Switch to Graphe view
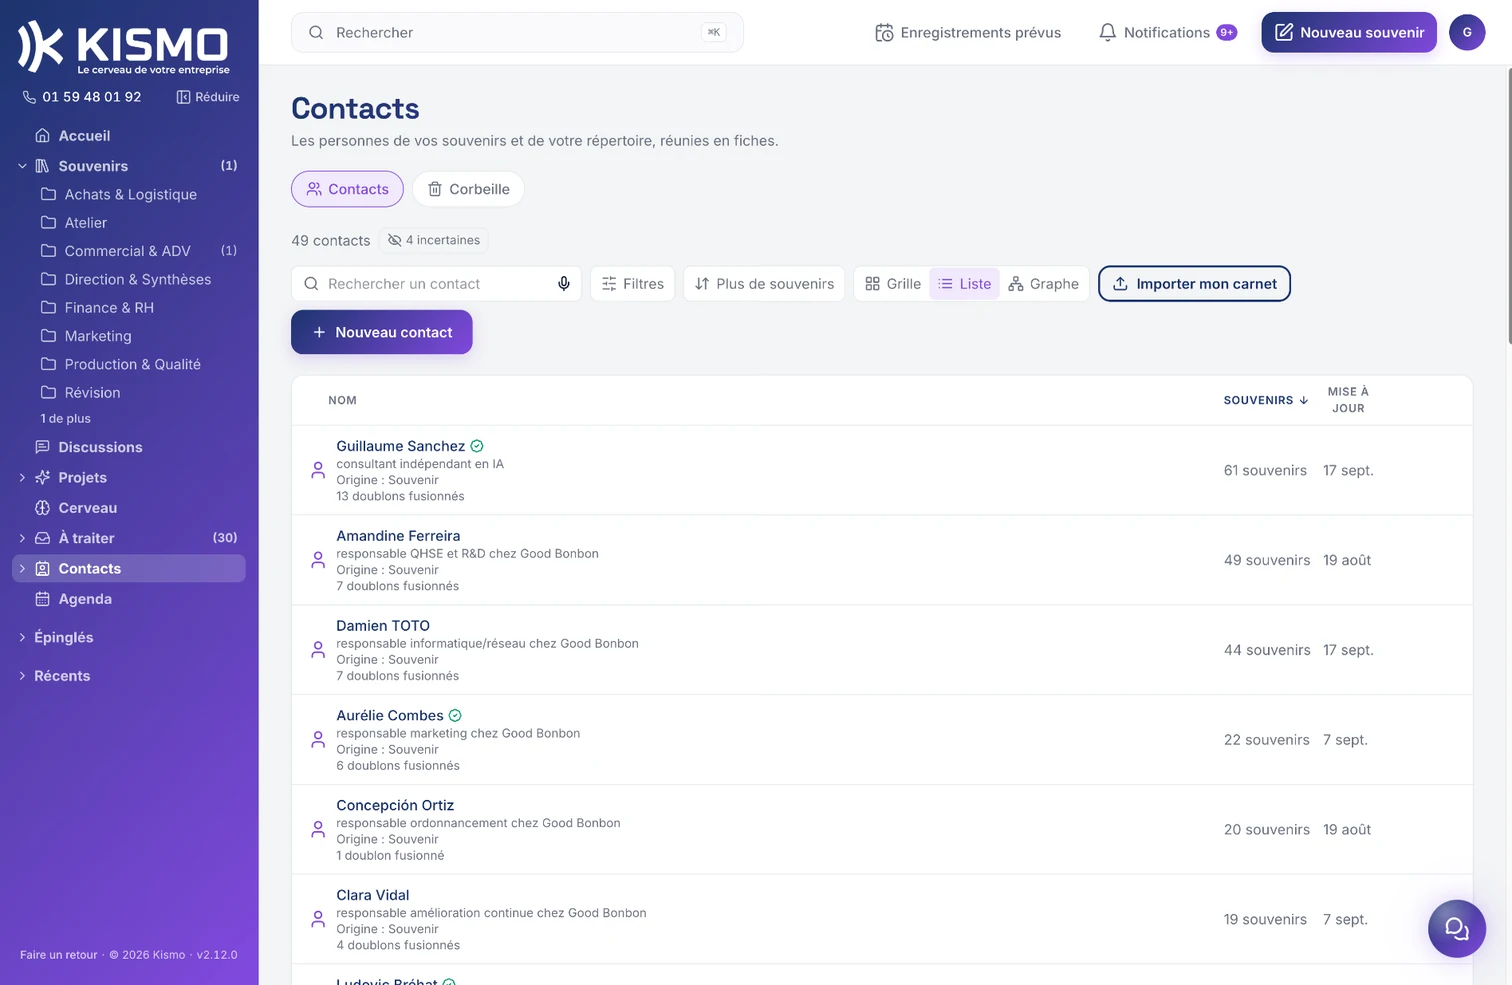This screenshot has height=985, width=1512. coord(1044,284)
